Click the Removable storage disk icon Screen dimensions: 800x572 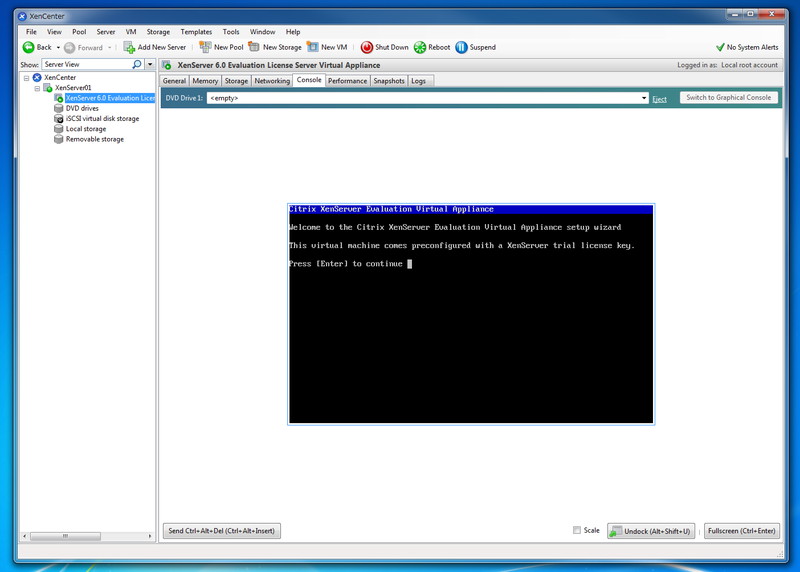pyautogui.click(x=59, y=139)
